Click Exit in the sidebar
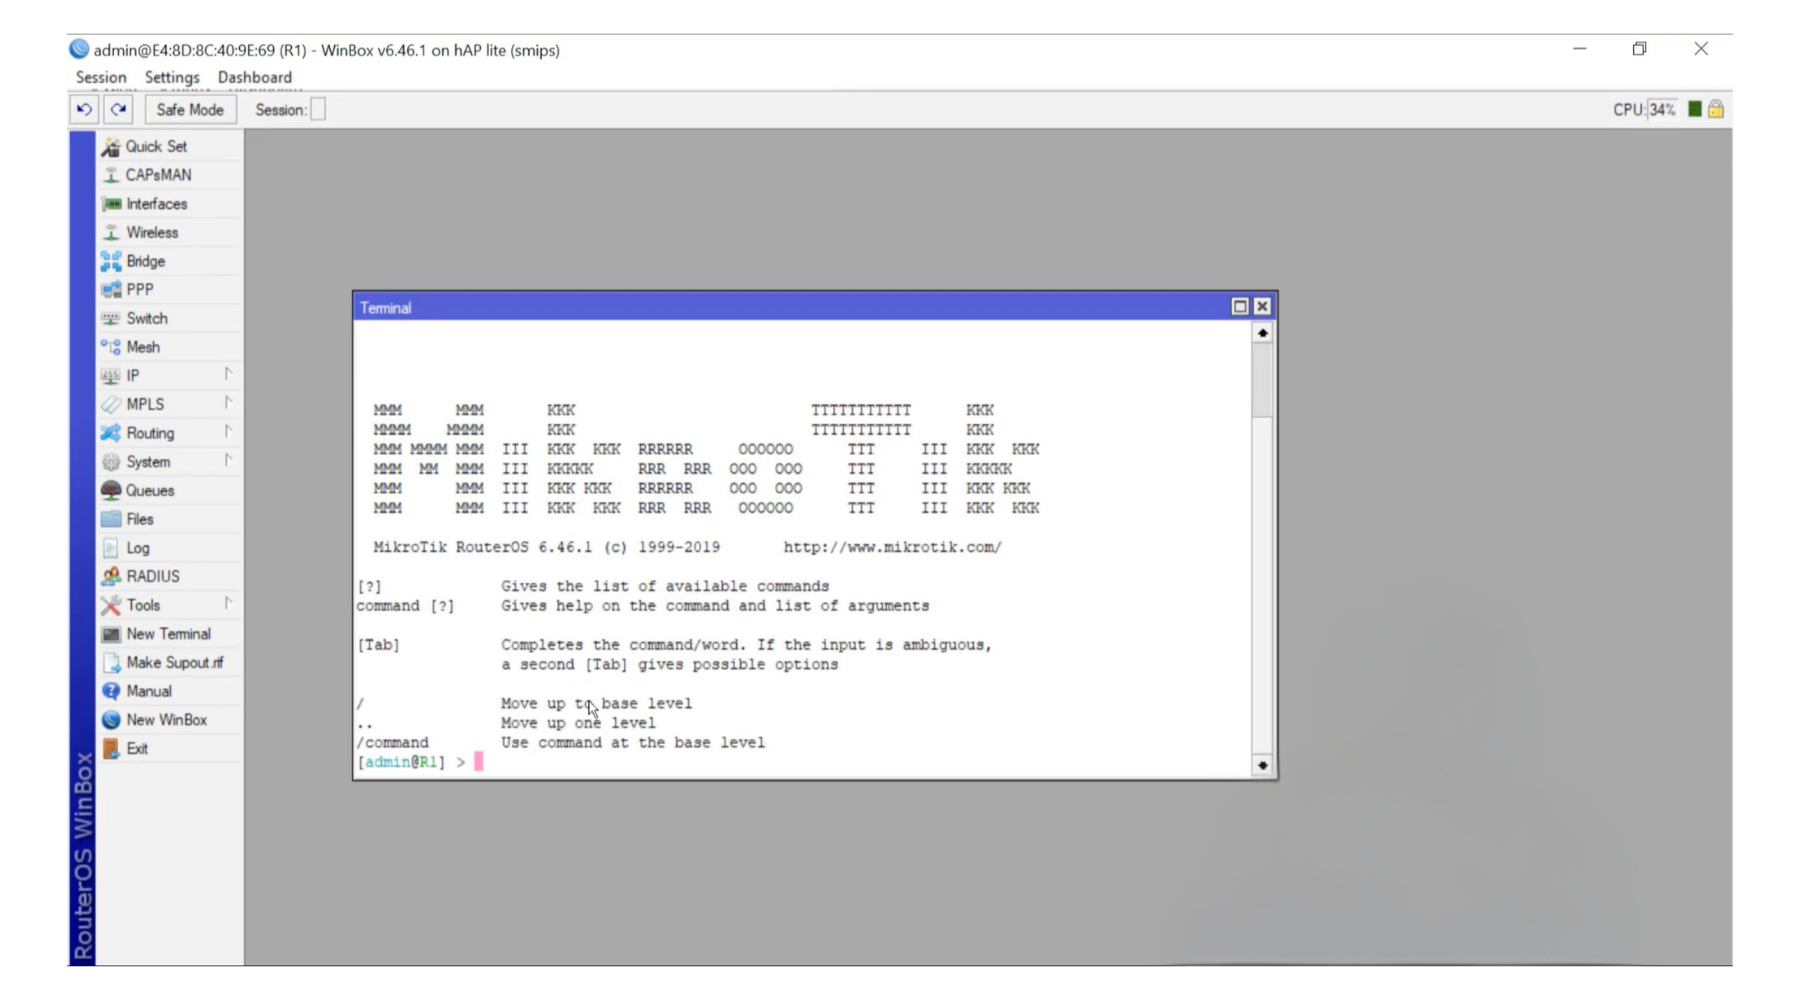This screenshot has width=1800, height=1000. pos(137,748)
